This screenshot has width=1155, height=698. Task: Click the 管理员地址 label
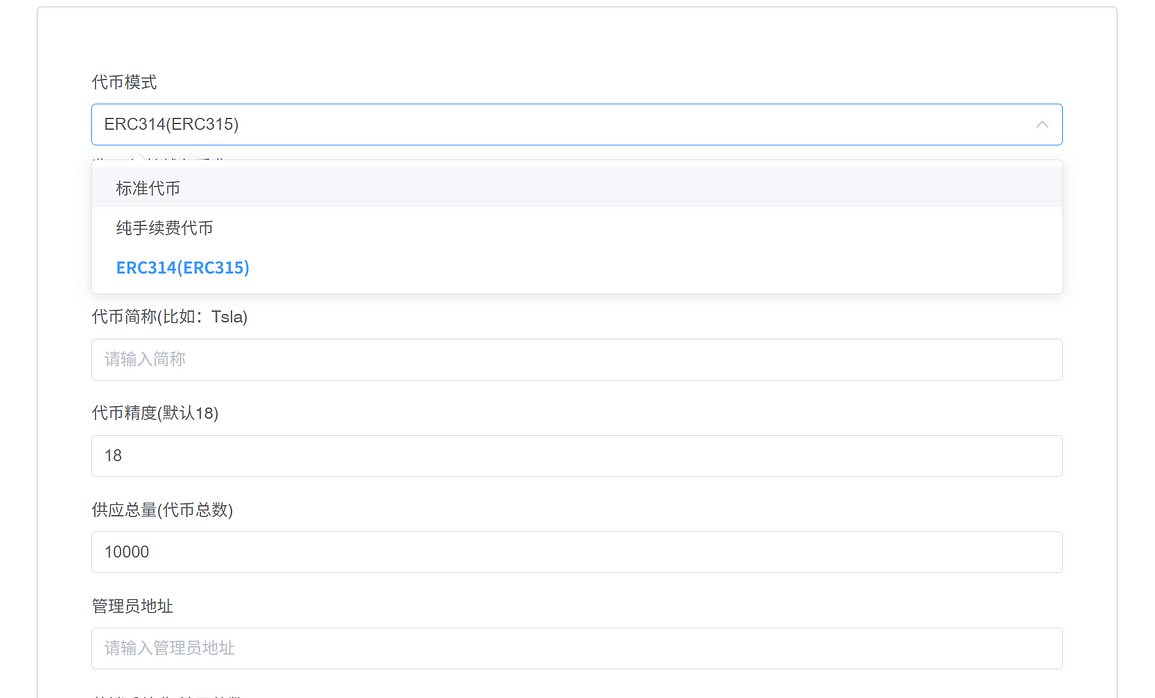(132, 606)
